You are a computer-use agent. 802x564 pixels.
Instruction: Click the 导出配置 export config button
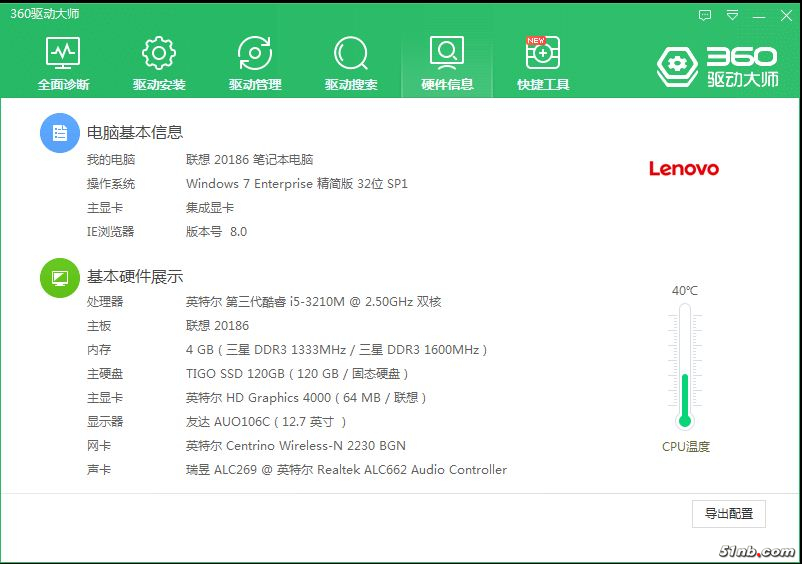click(x=729, y=514)
